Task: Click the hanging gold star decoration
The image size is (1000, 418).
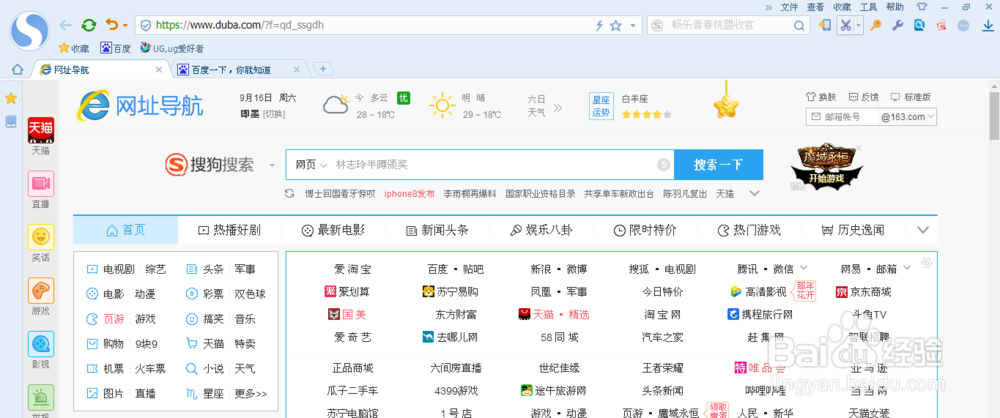Action: 726,104
